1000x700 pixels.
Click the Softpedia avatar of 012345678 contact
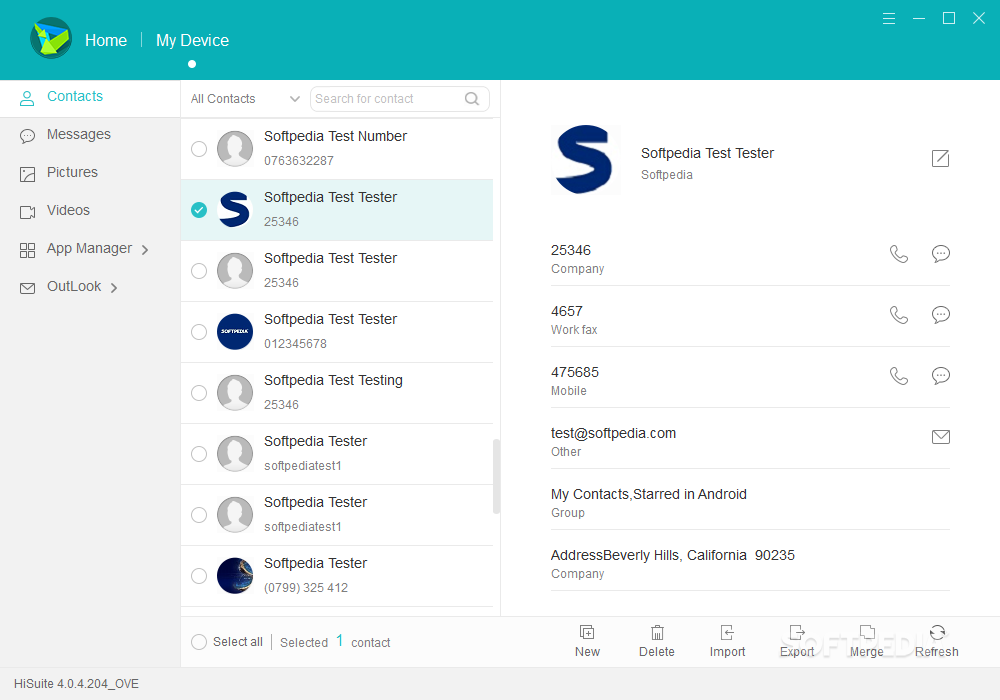pos(235,332)
